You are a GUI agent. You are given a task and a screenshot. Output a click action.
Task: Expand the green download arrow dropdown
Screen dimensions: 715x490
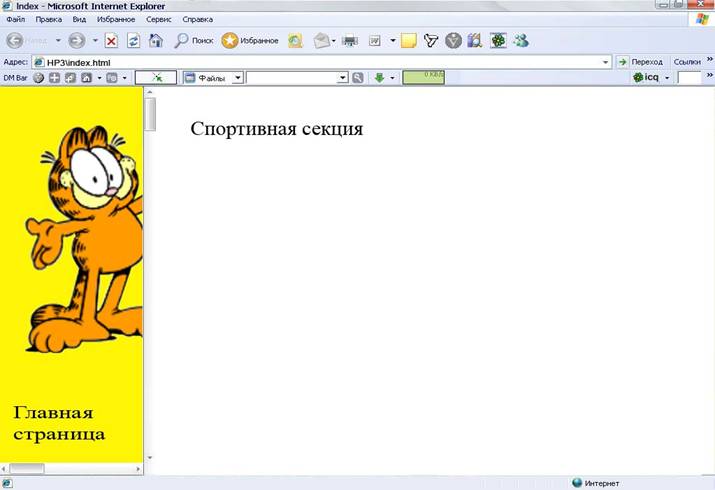pos(392,78)
